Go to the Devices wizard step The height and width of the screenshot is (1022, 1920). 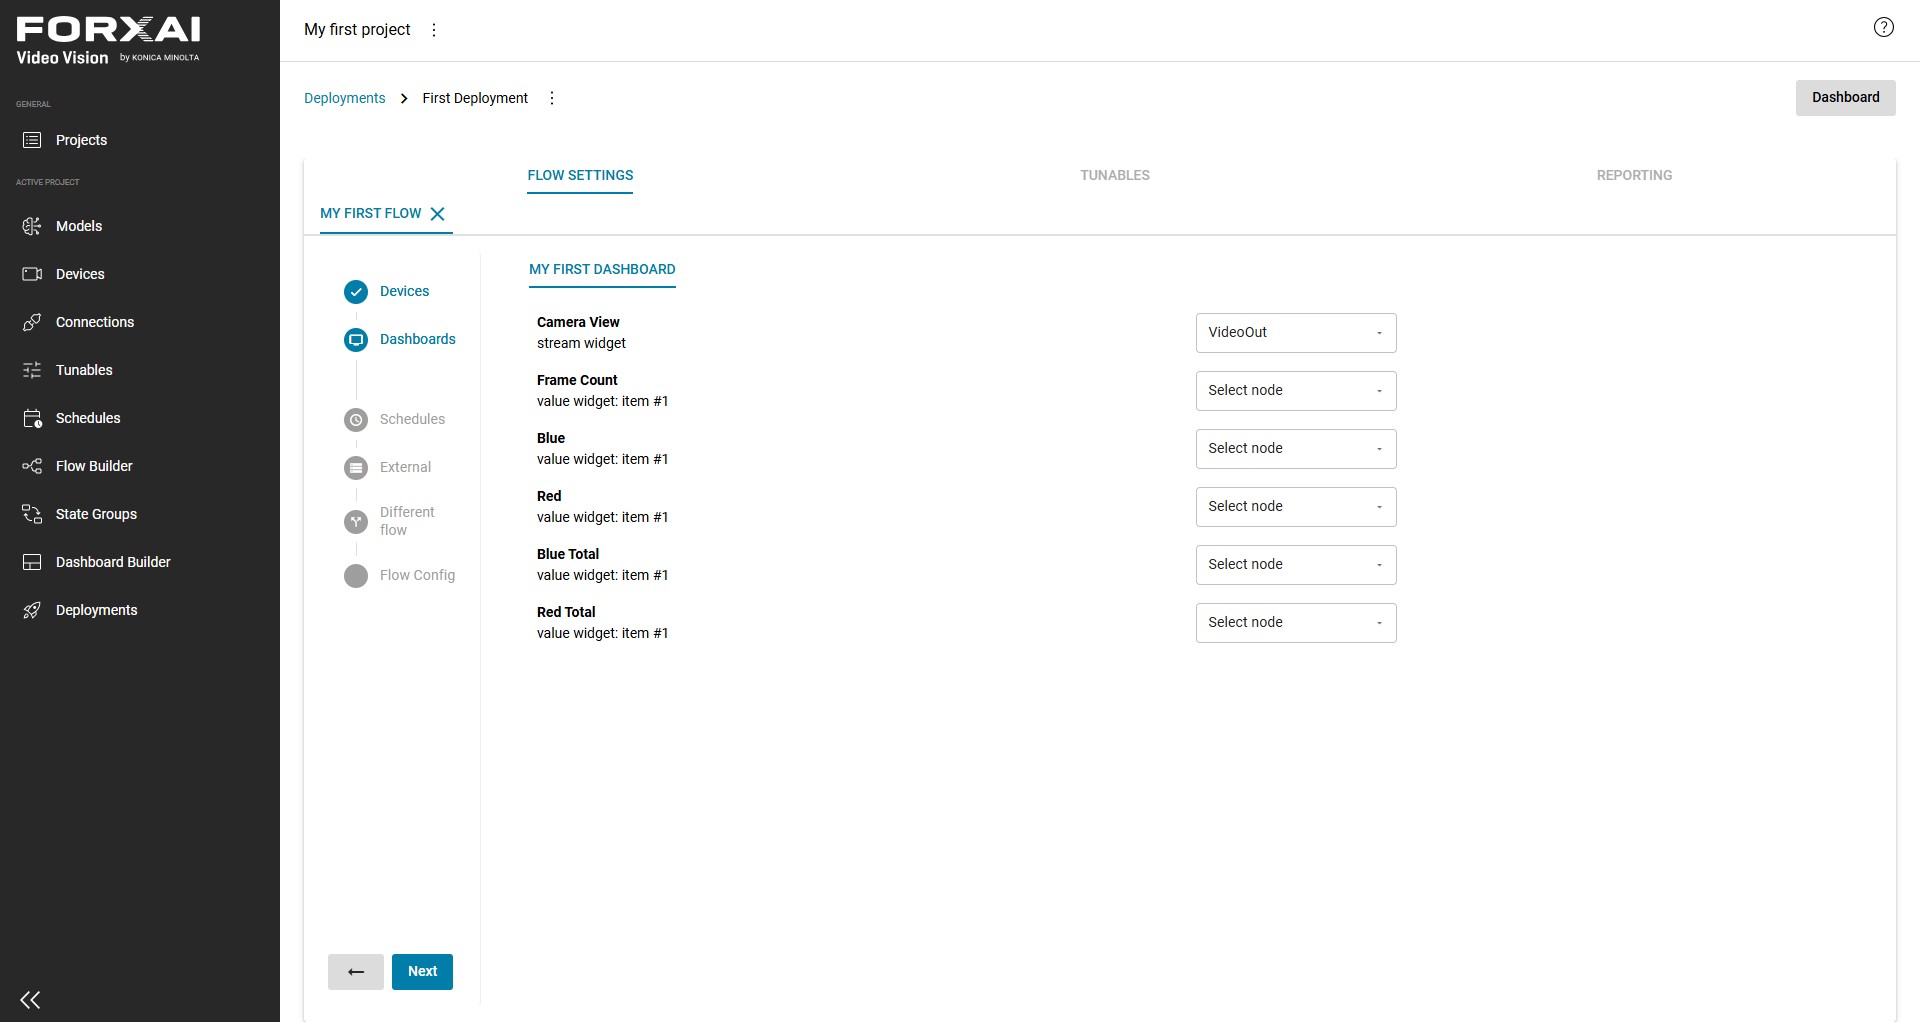coord(404,291)
